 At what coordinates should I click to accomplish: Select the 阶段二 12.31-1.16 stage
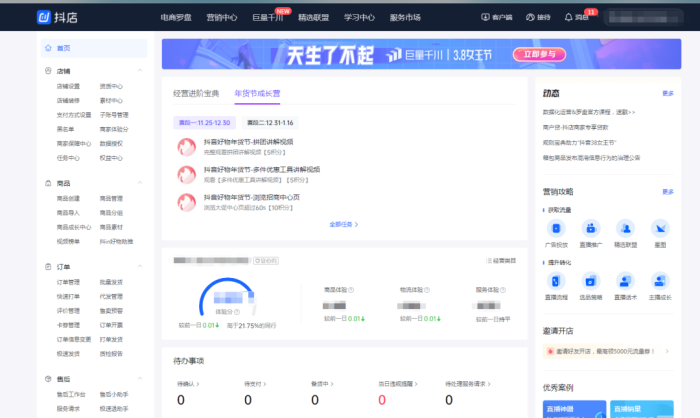270,123
